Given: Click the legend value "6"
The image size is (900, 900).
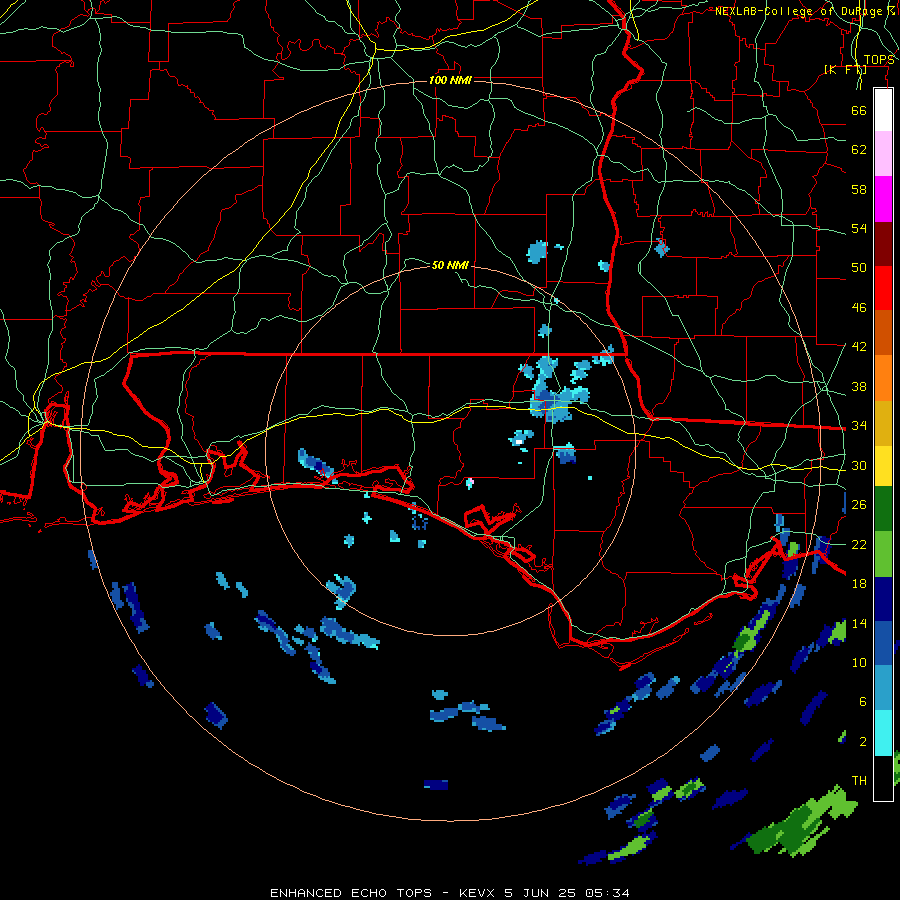Looking at the screenshot, I should (x=863, y=702).
